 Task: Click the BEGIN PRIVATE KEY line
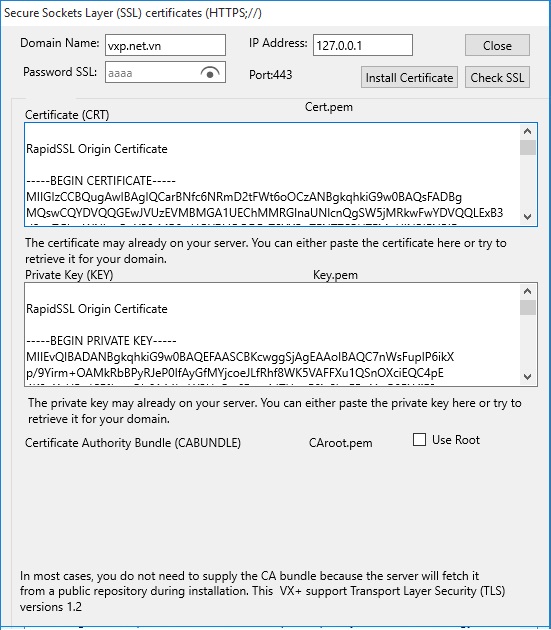click(101, 341)
